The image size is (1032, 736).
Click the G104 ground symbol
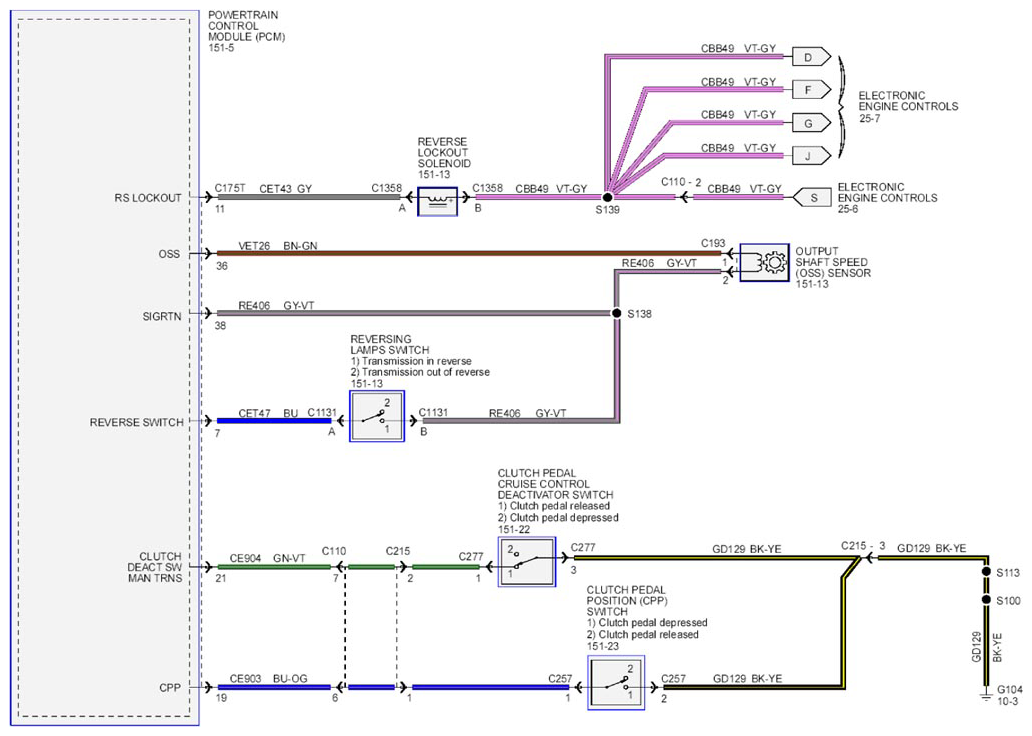pyautogui.click(x=986, y=695)
